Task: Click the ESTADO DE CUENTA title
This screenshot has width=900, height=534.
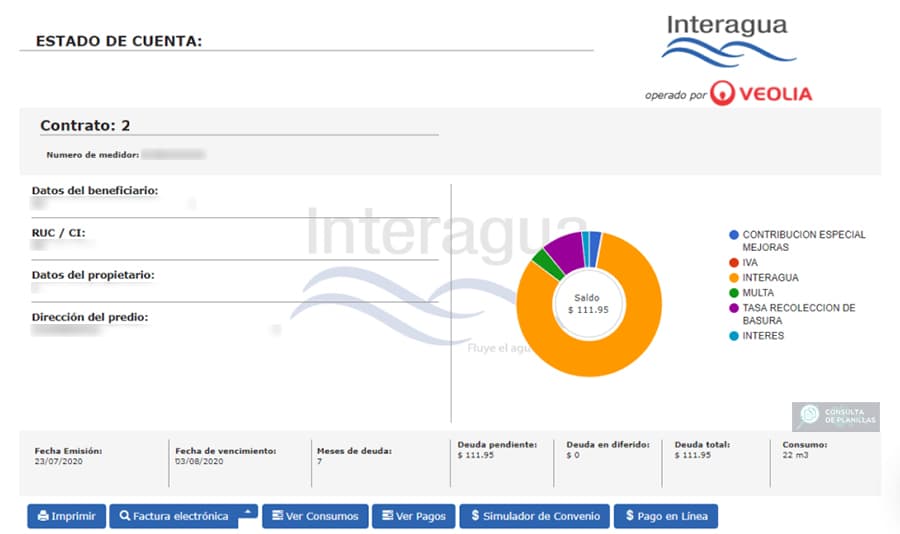Action: (119, 41)
